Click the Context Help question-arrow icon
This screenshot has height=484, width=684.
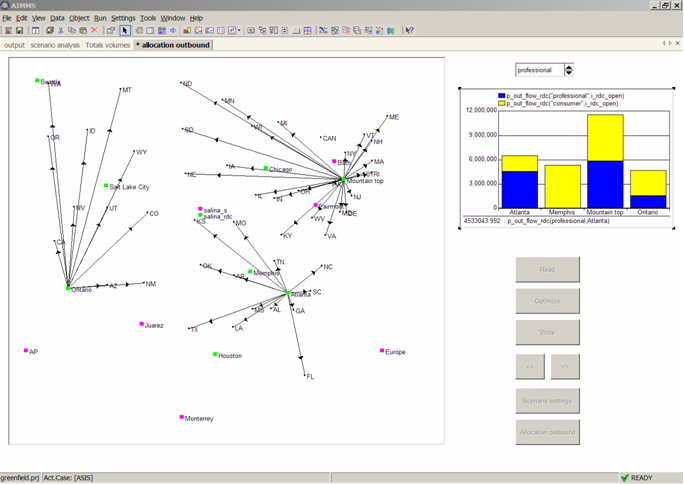pyautogui.click(x=409, y=30)
